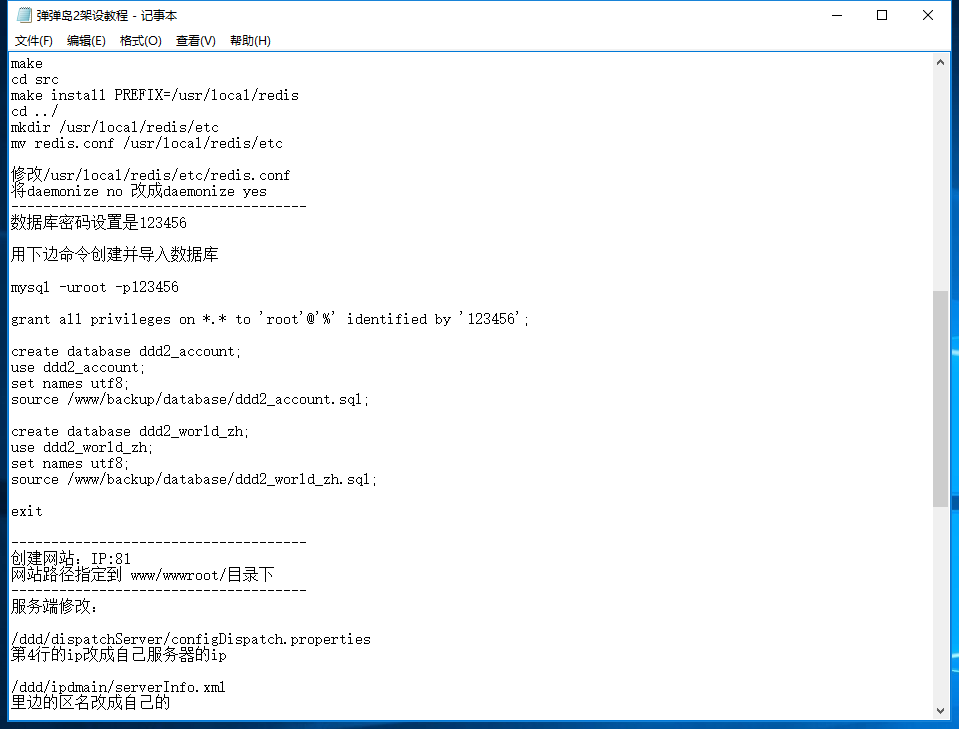Minimize the Notepad window

click(x=837, y=15)
